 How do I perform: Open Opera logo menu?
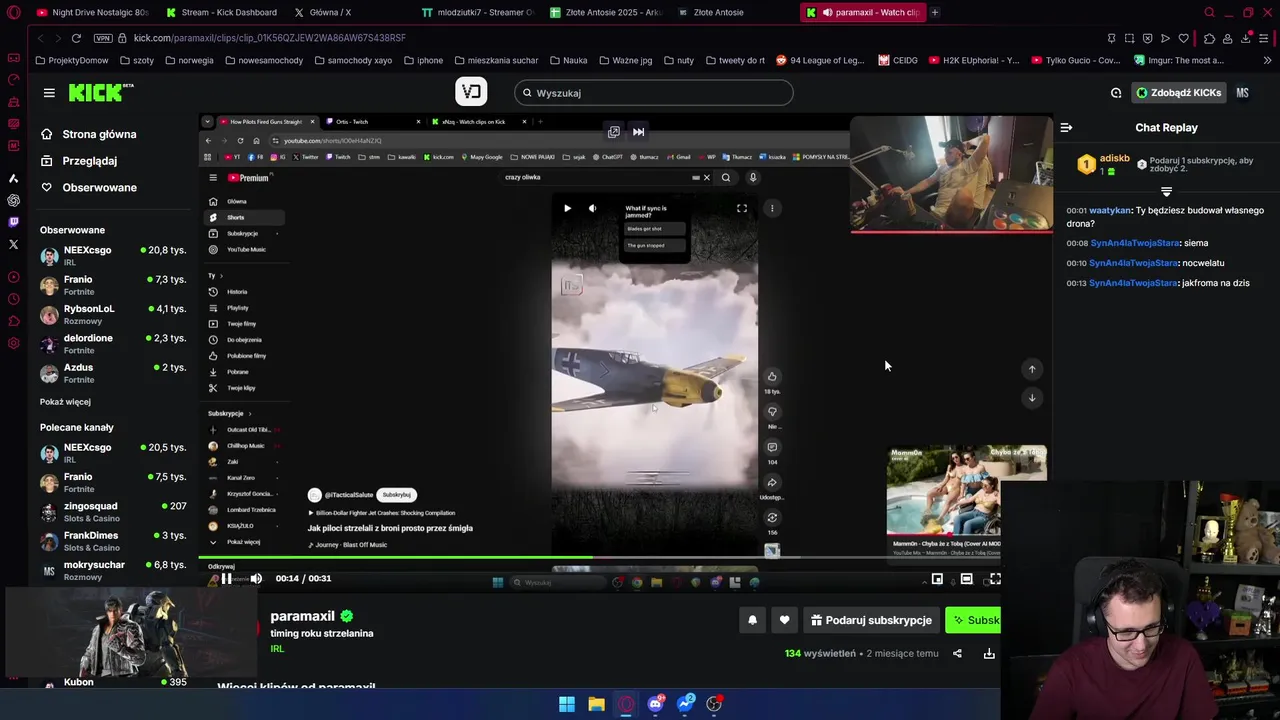click(13, 12)
